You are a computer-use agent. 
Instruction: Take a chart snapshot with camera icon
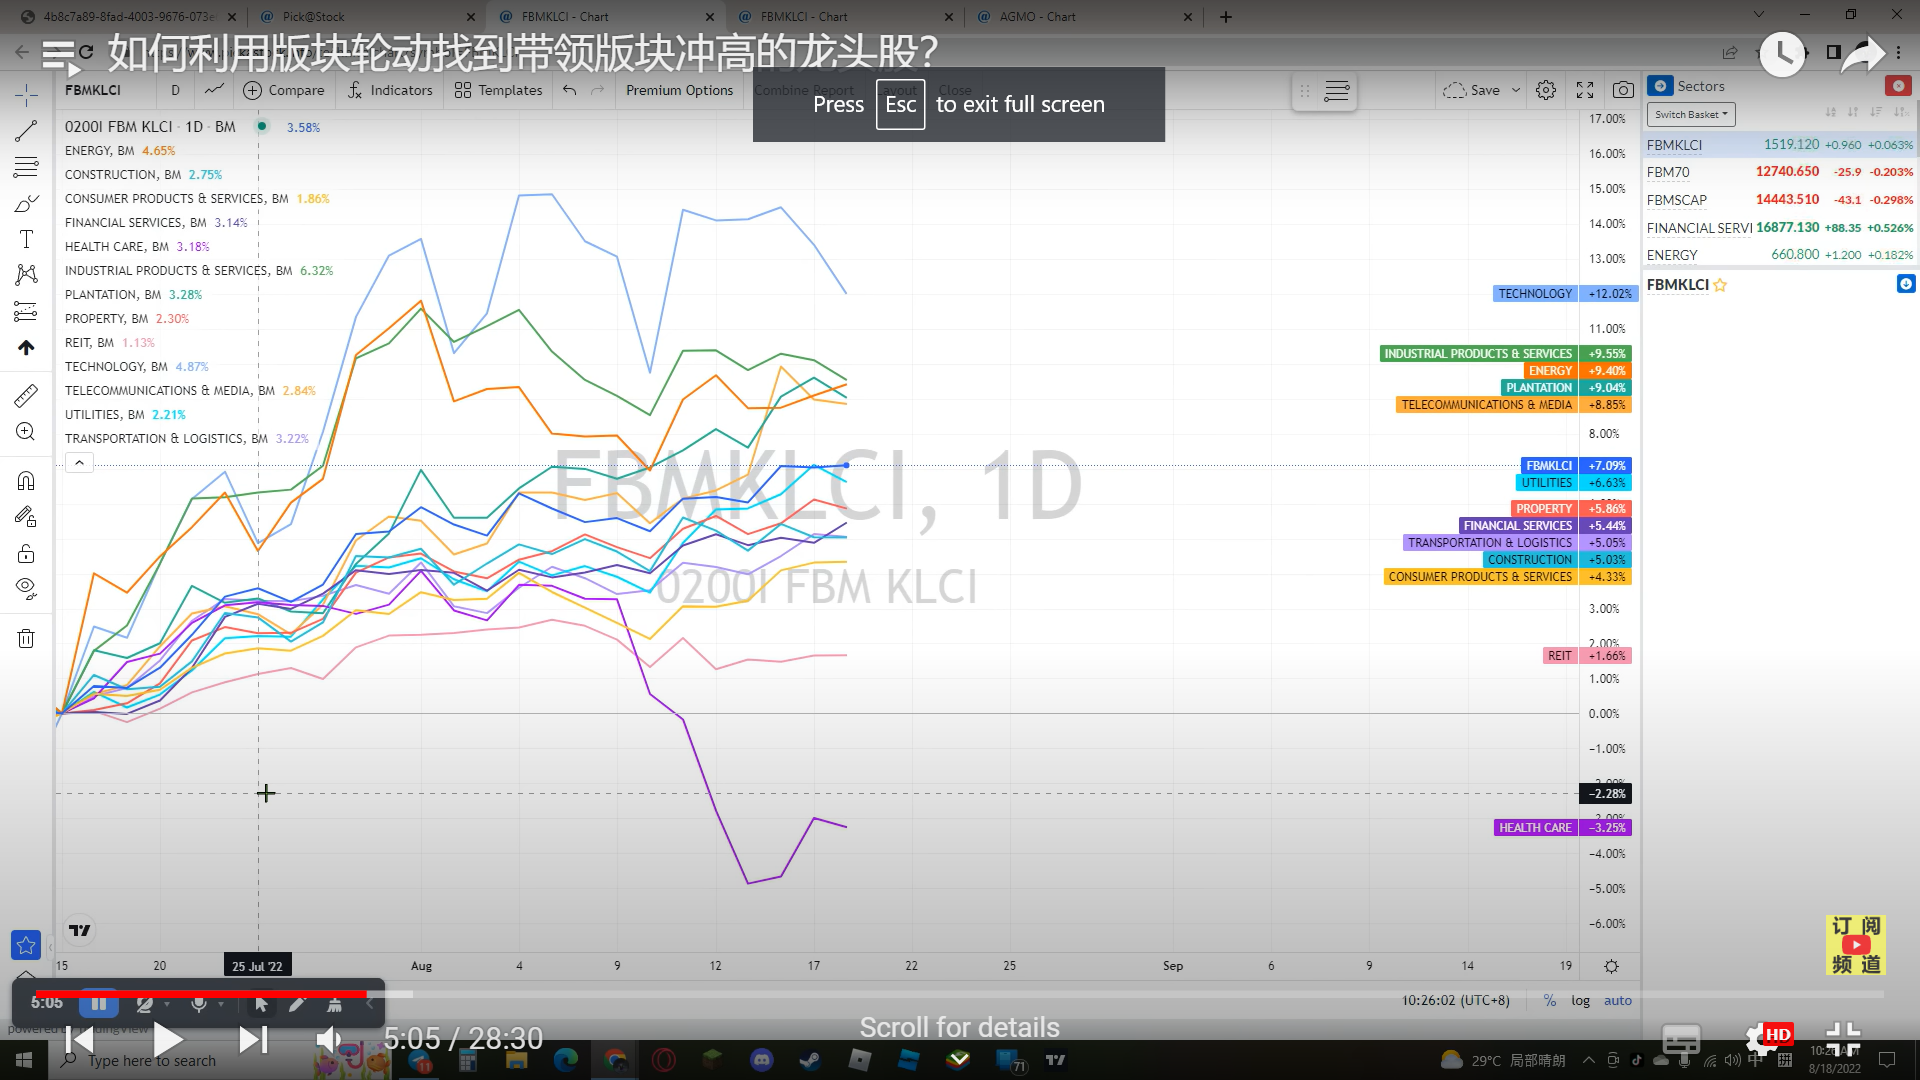point(1622,89)
